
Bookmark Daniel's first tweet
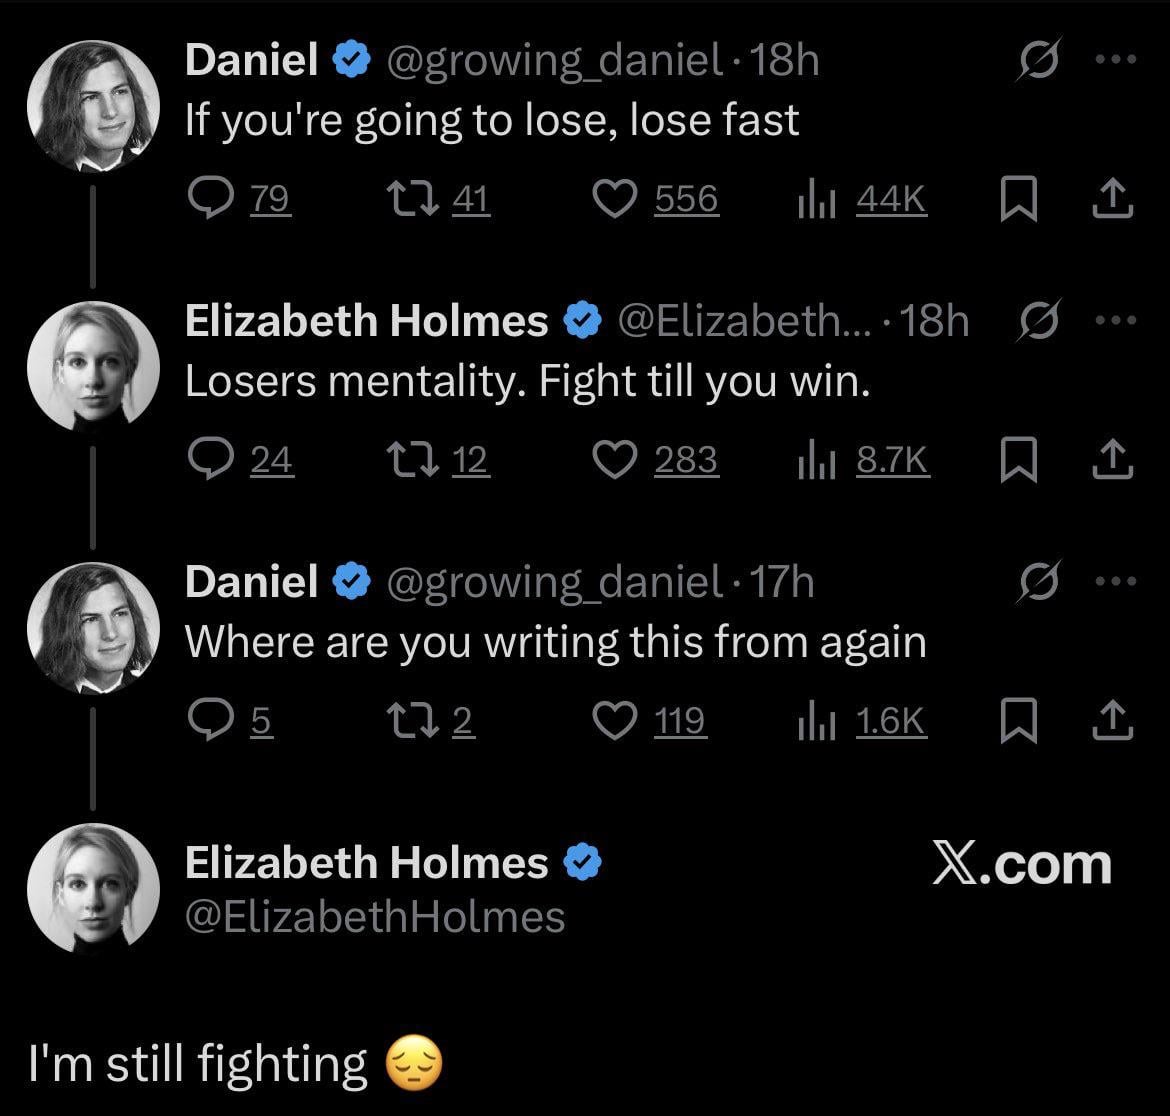(1015, 201)
